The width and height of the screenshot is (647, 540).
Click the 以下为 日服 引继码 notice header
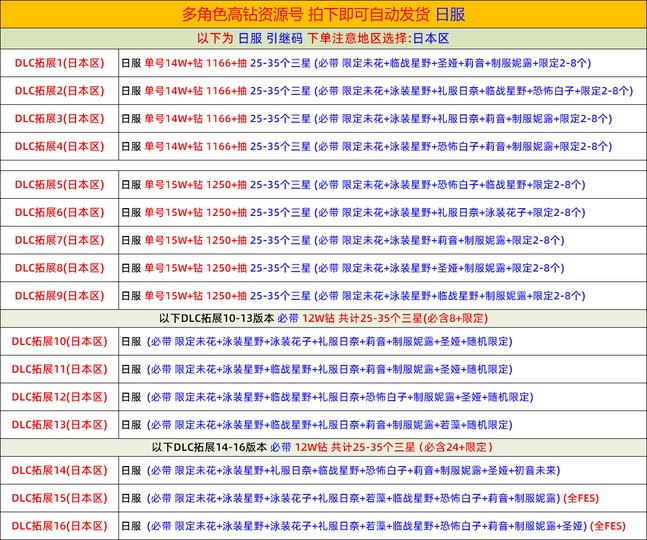[x=323, y=38]
